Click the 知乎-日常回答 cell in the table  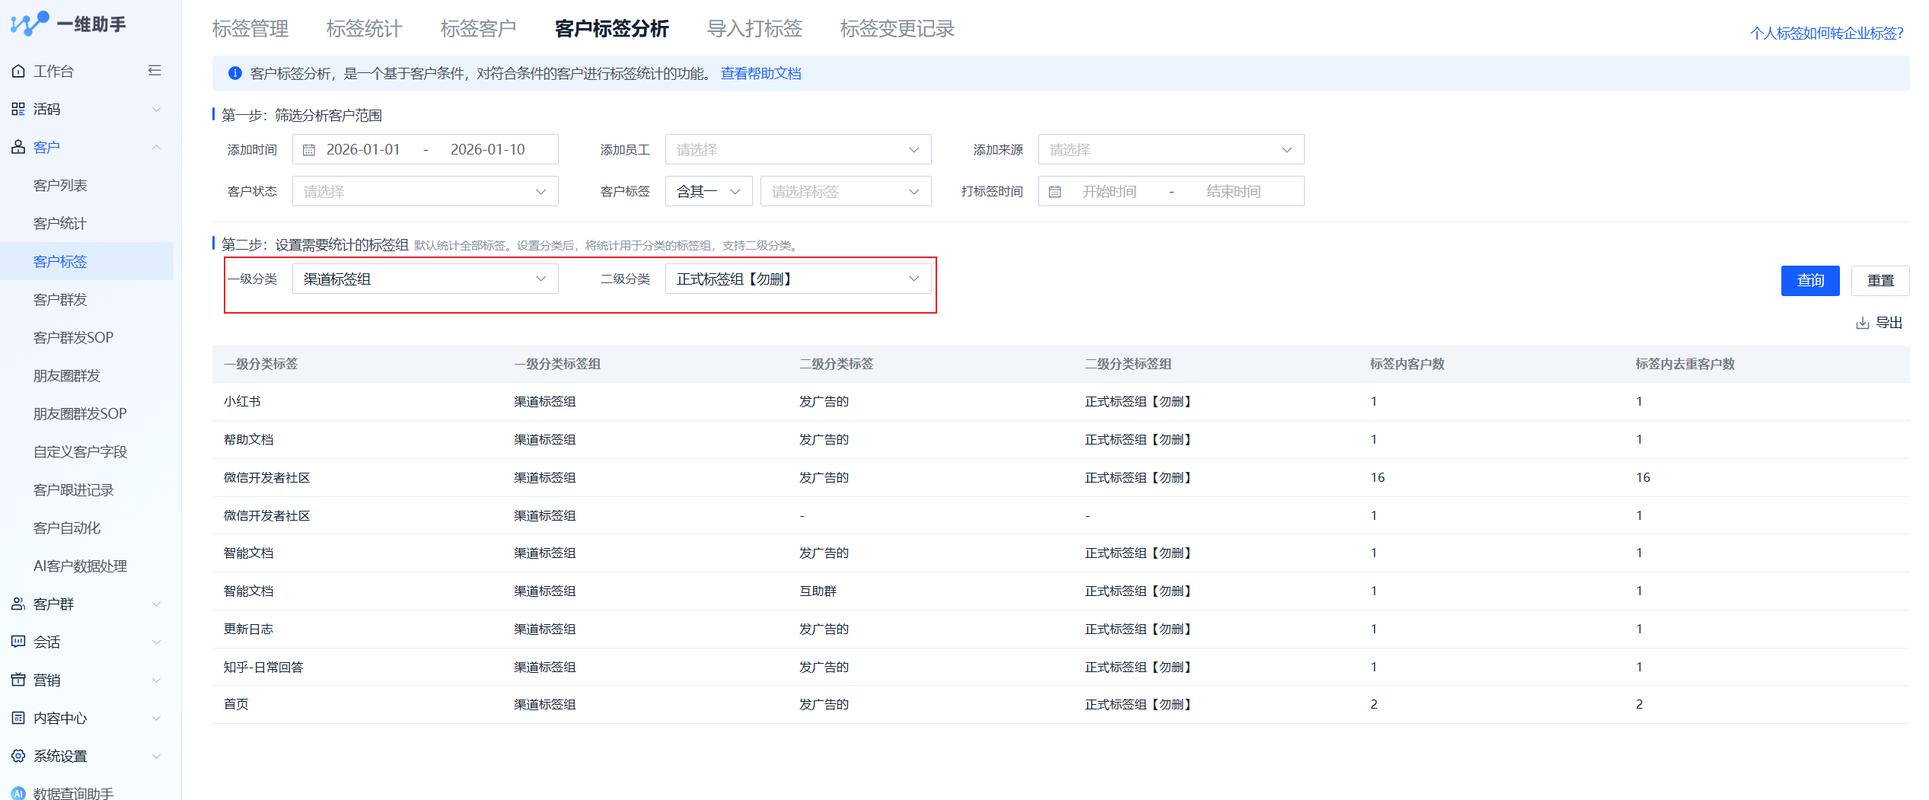[263, 667]
